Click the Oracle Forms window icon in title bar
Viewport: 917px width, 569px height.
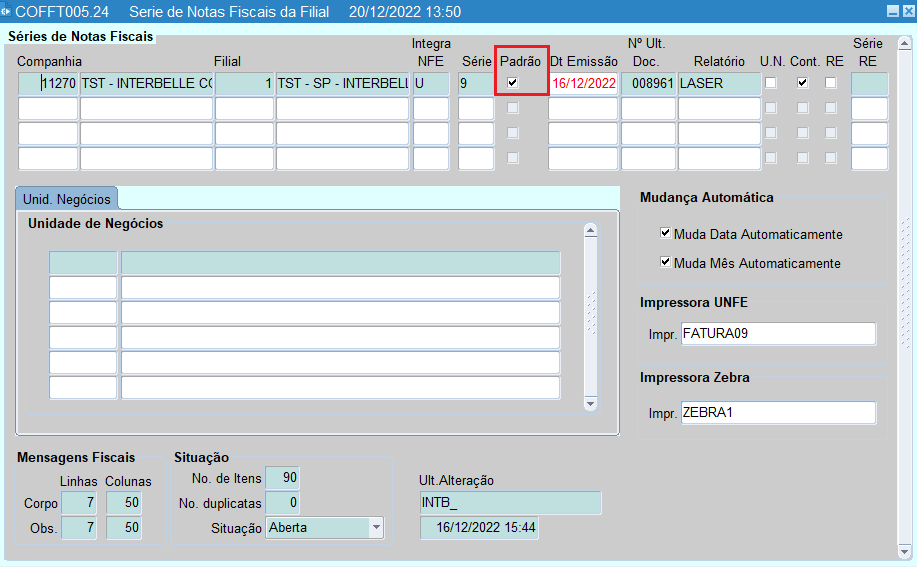pyautogui.click(x=5, y=11)
